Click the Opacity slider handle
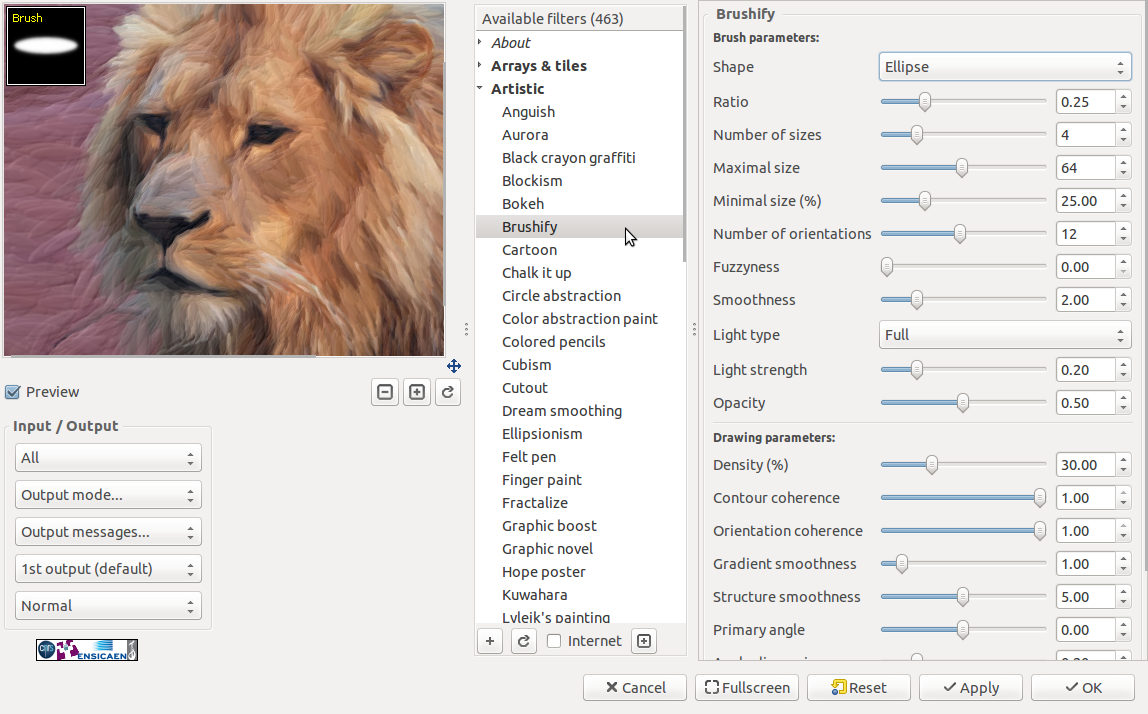Viewport: 1148px width, 714px height. pos(963,403)
